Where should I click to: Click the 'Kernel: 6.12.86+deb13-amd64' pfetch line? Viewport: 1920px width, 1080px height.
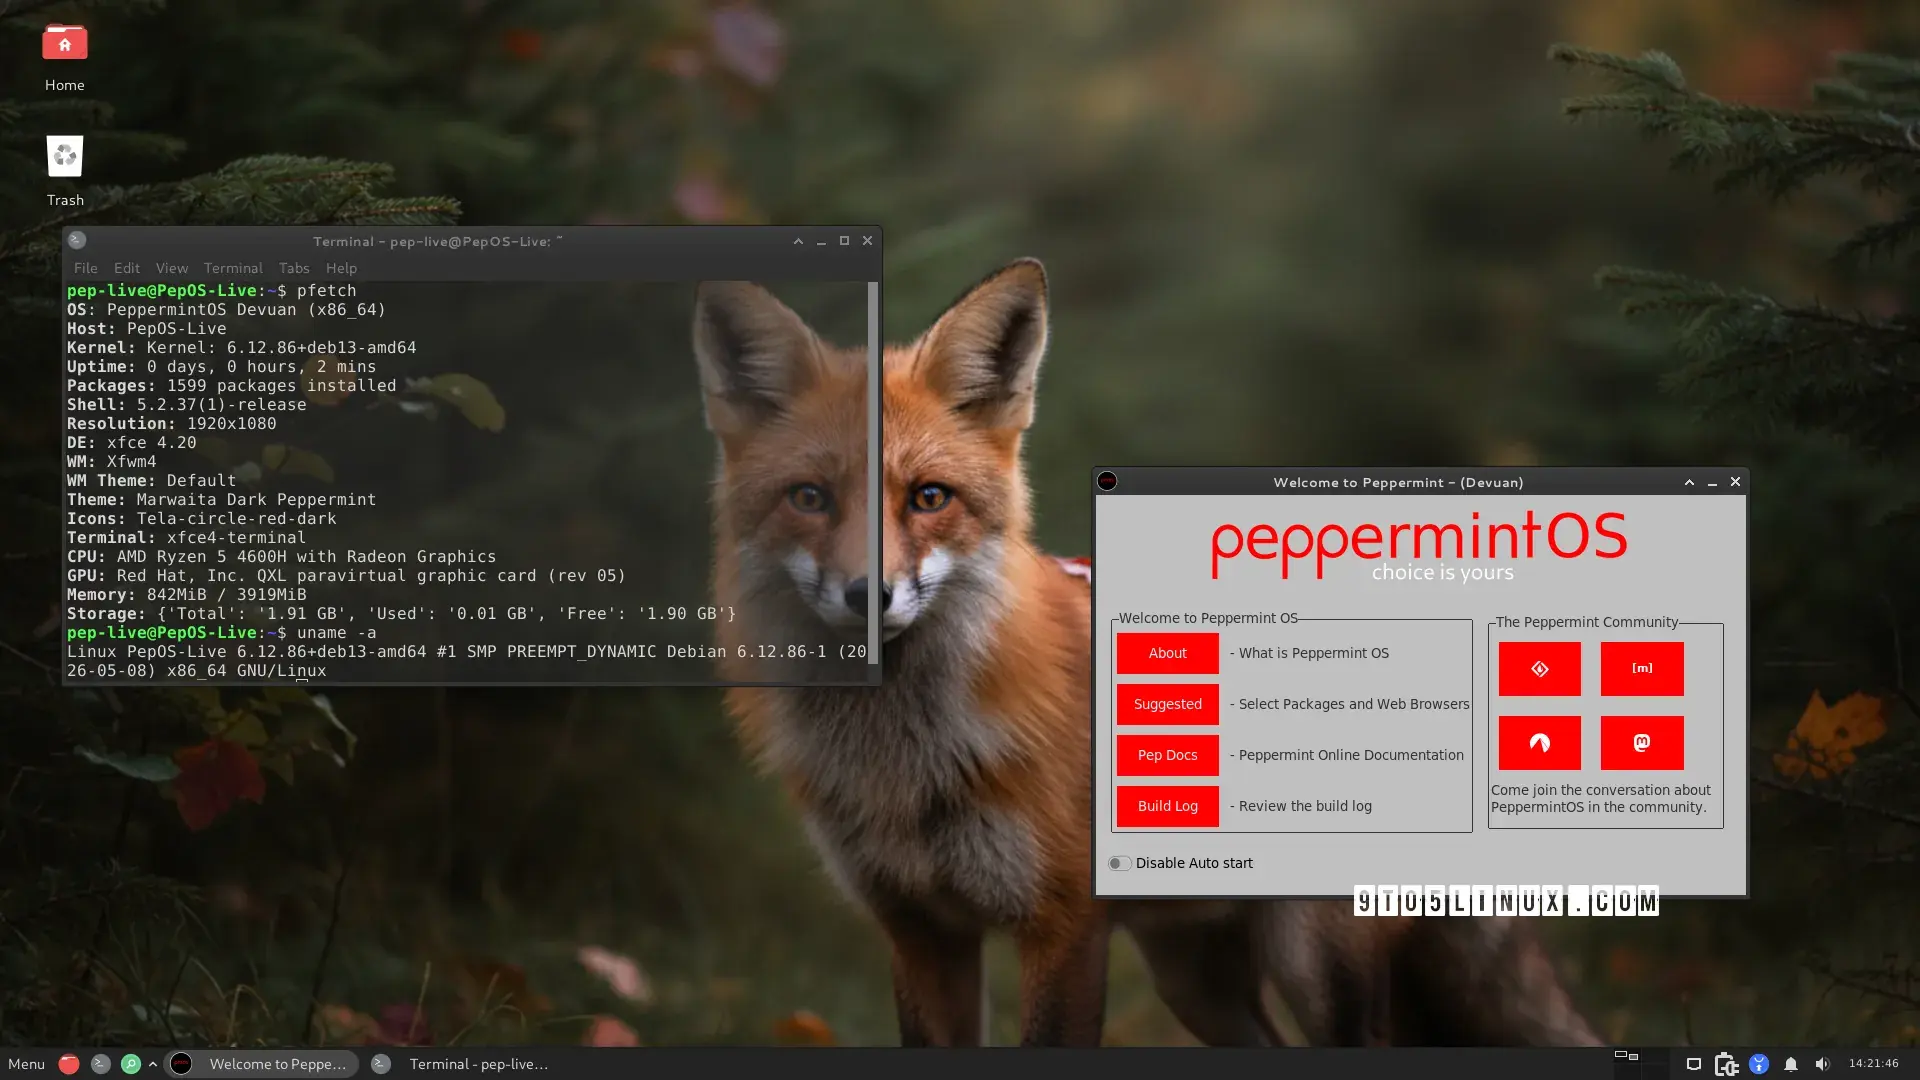(x=241, y=348)
